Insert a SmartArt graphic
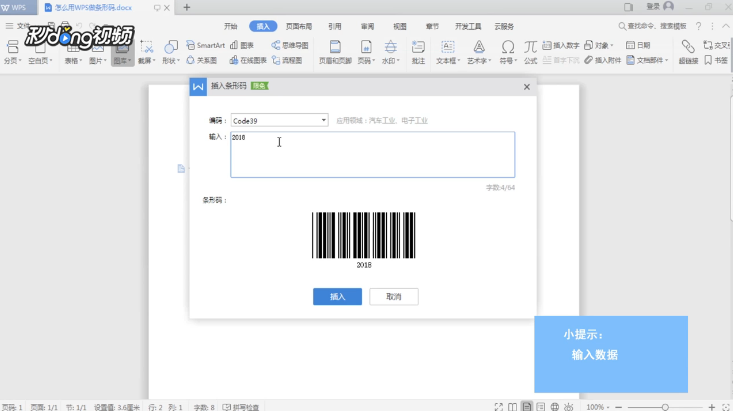 click(205, 45)
